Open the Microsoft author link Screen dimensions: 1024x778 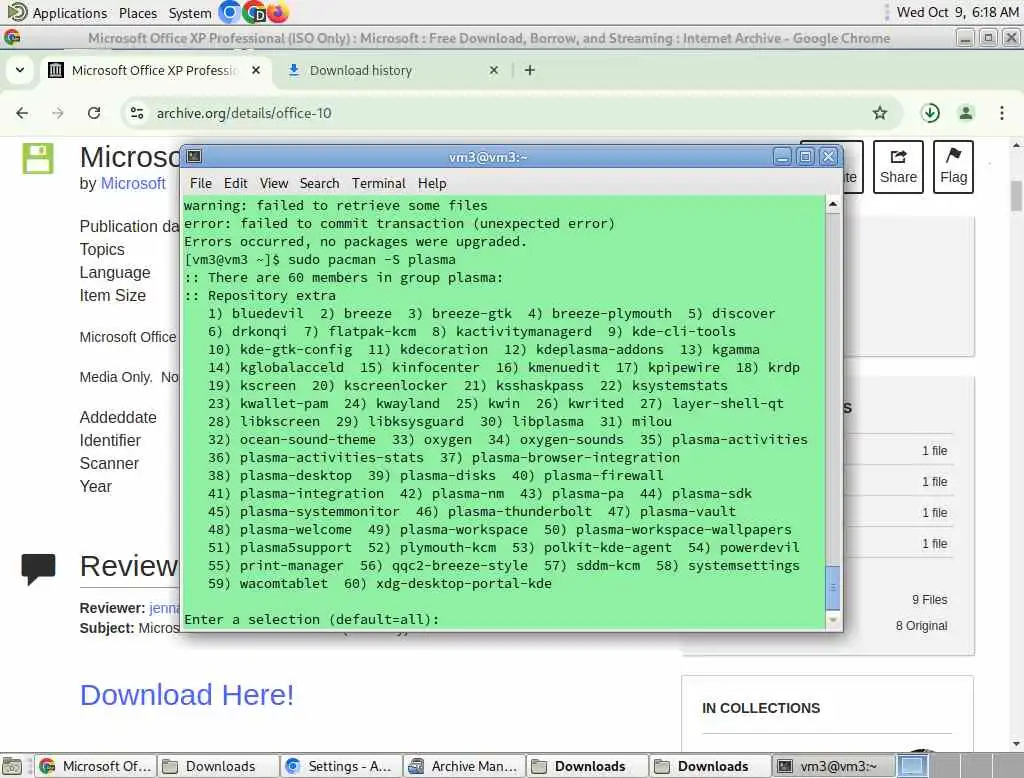click(x=133, y=184)
